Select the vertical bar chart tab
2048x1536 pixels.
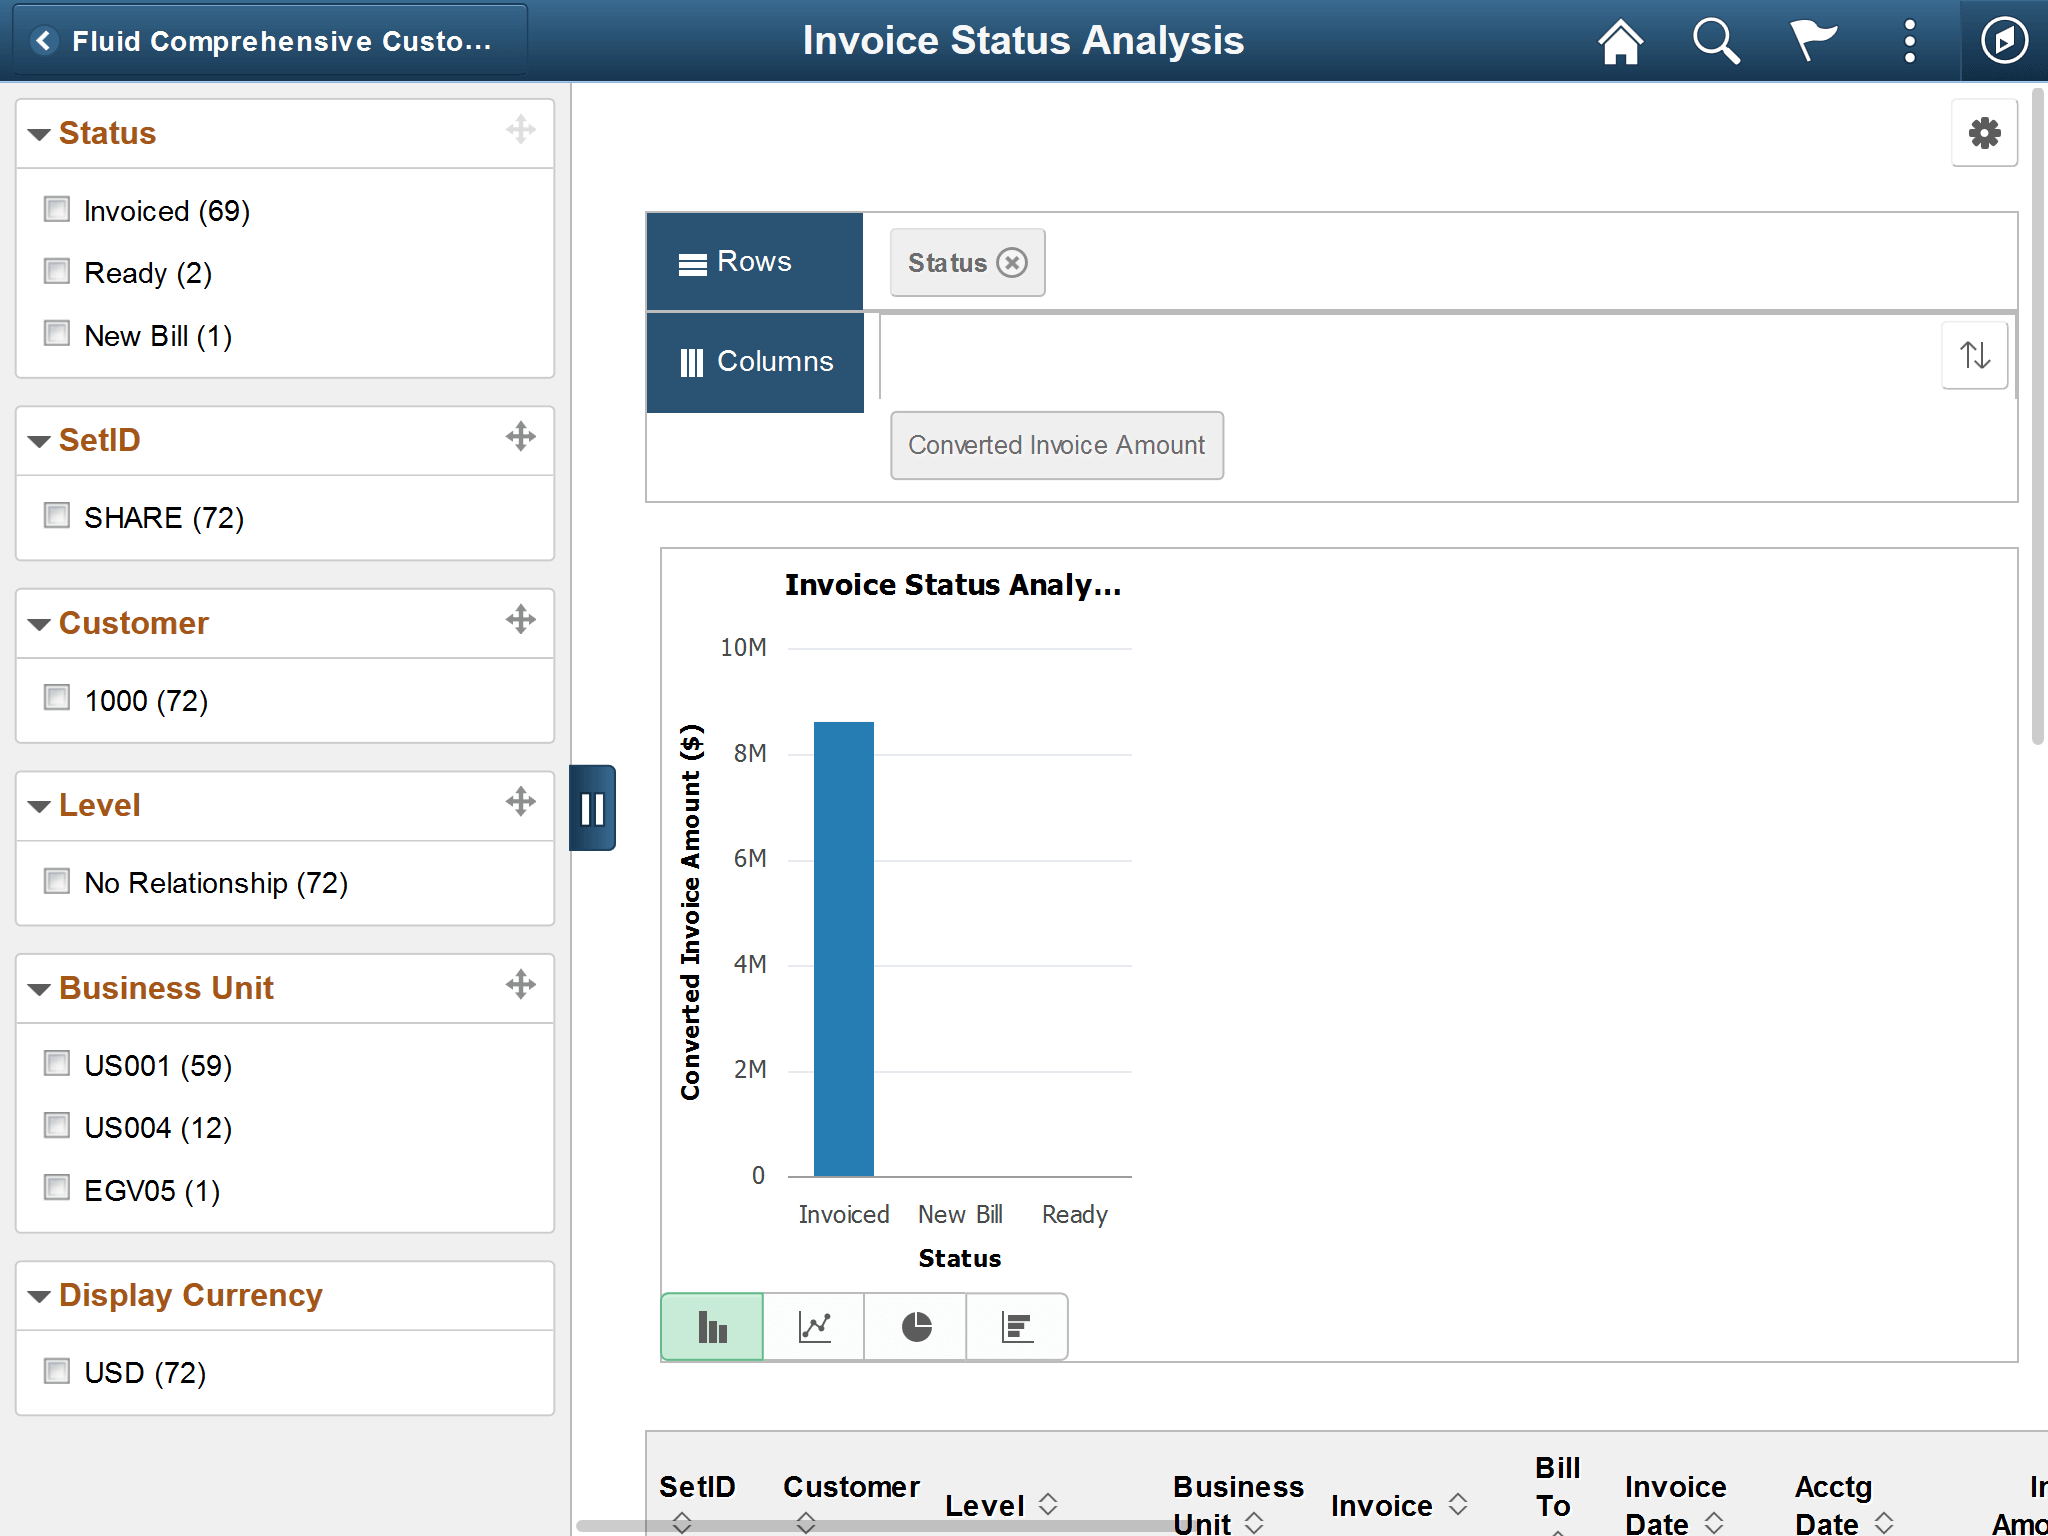coord(711,1326)
